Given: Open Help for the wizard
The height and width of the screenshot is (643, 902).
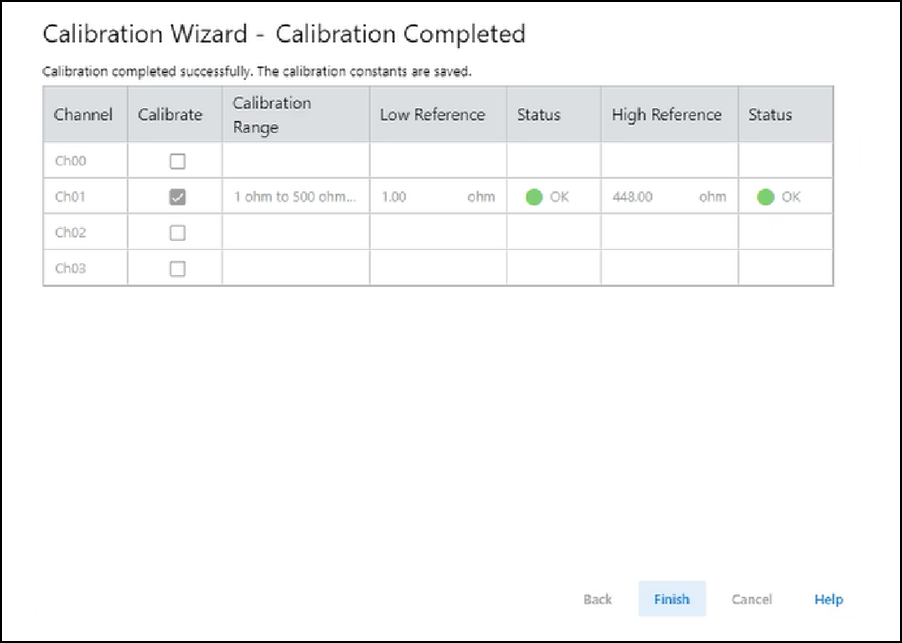Looking at the screenshot, I should coord(828,599).
